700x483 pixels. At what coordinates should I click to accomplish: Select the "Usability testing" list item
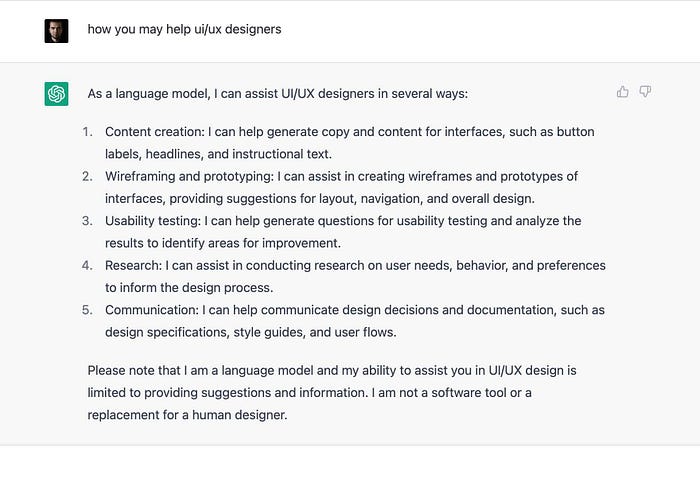coord(343,232)
